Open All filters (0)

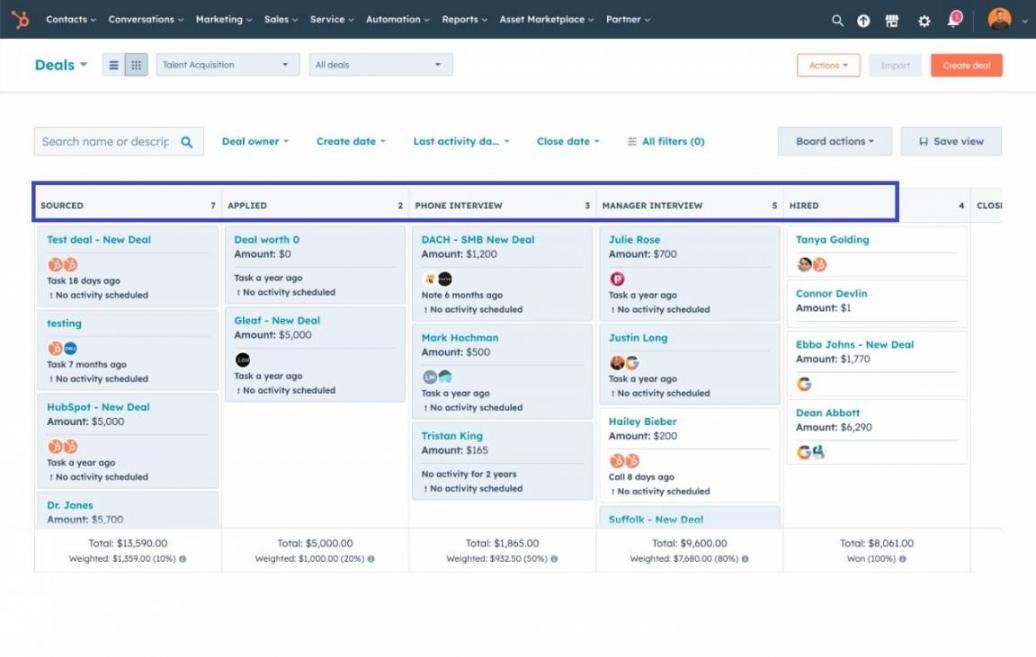click(x=666, y=141)
